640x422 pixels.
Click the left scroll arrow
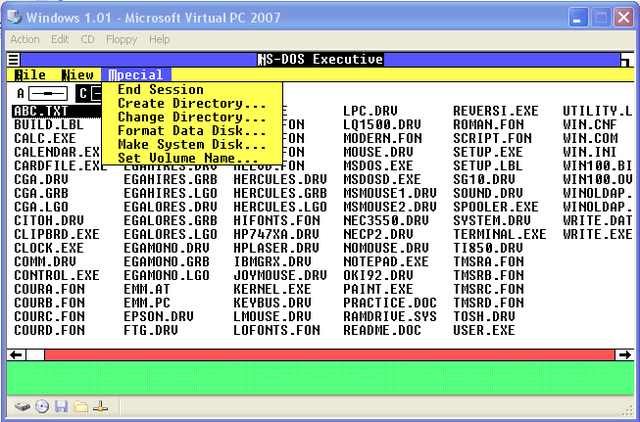16,355
